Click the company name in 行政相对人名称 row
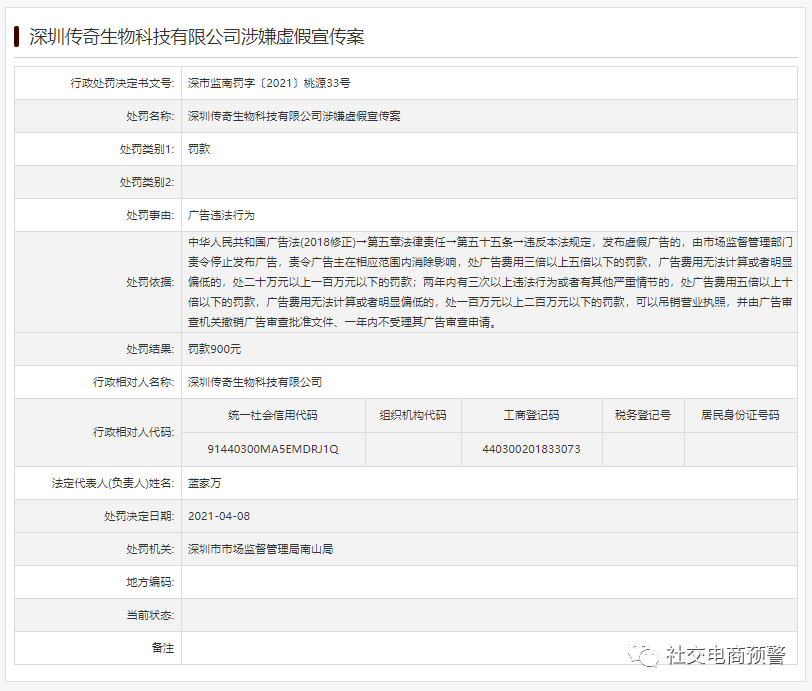This screenshot has width=812, height=691. pos(255,382)
